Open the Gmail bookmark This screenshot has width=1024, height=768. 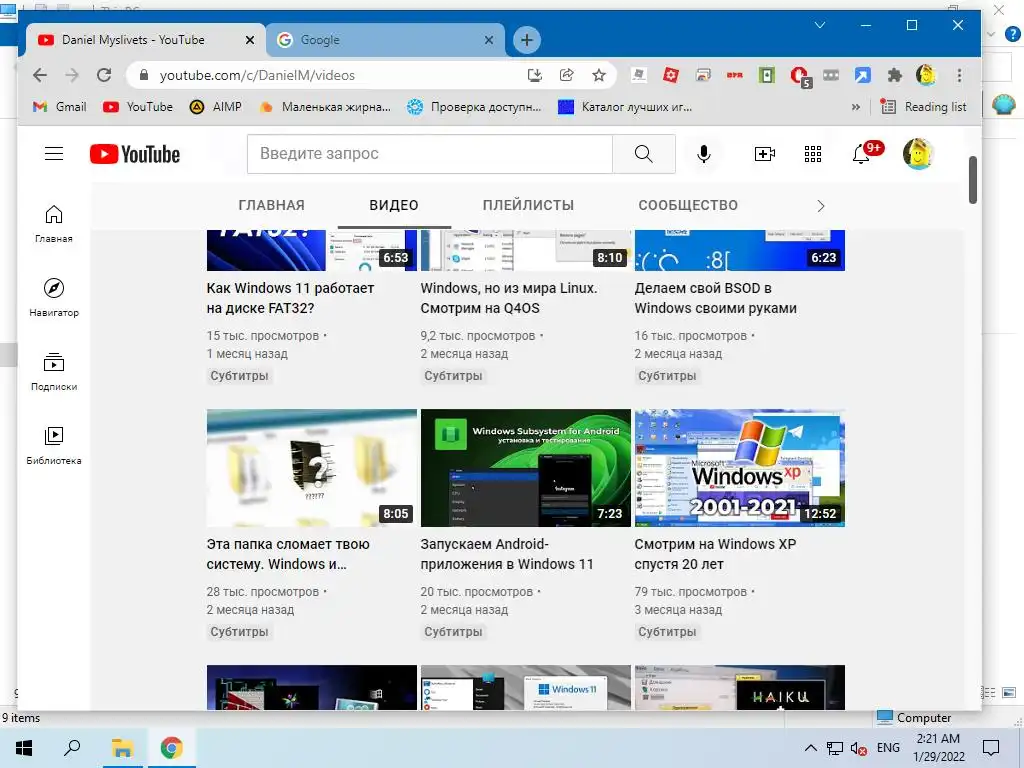[x=59, y=106]
